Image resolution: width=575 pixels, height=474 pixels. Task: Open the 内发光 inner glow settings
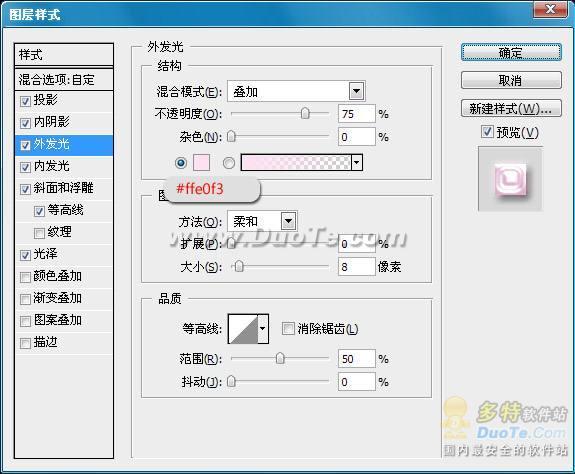(x=51, y=166)
